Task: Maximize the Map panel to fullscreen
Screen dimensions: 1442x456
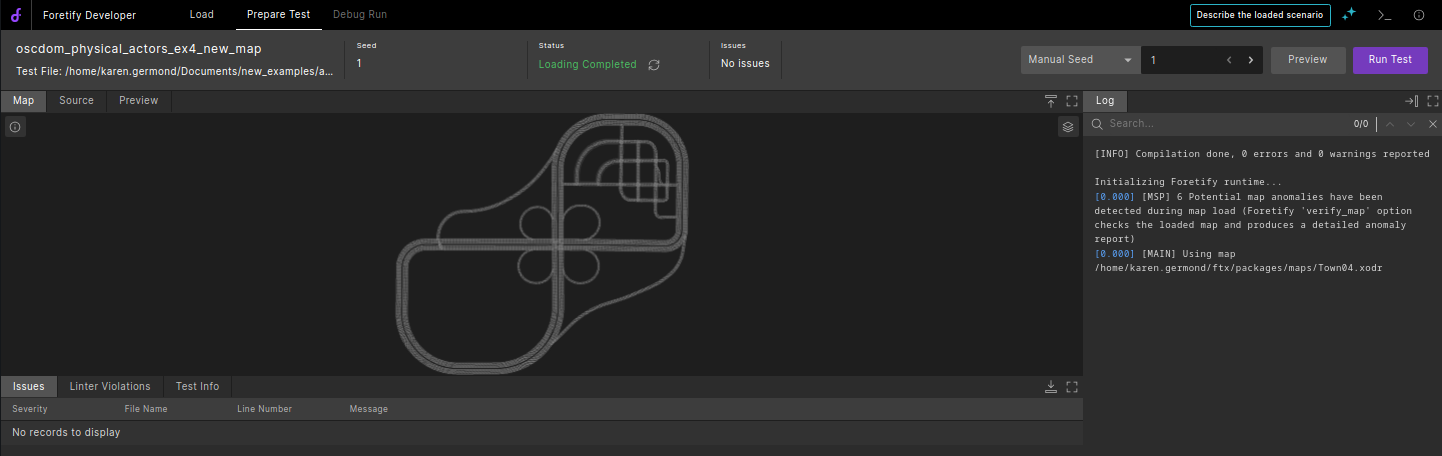Action: 1072,101
